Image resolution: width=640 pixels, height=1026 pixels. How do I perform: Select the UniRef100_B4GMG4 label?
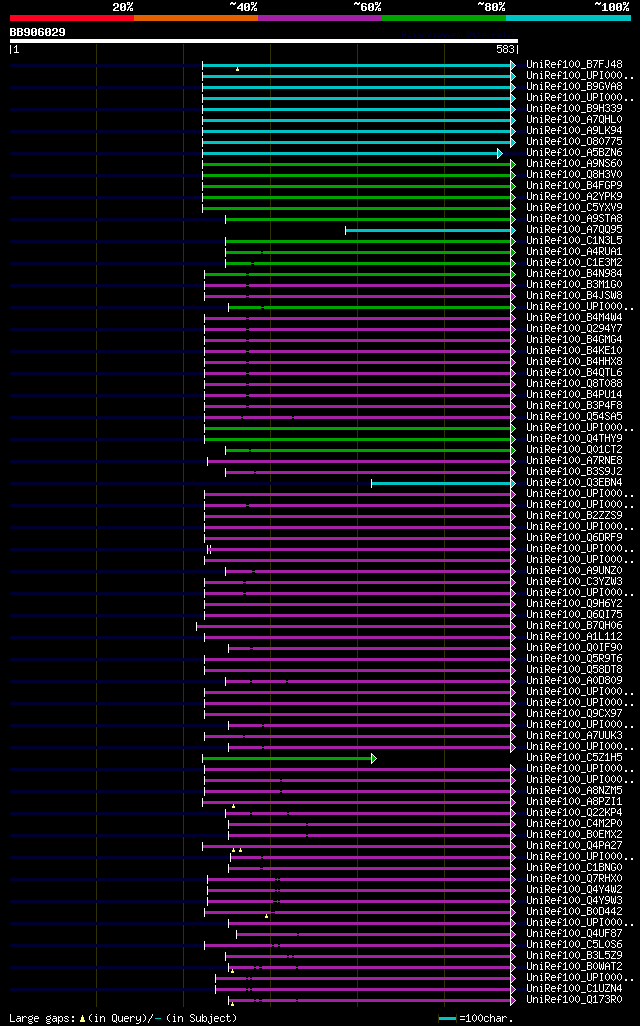pos(575,340)
